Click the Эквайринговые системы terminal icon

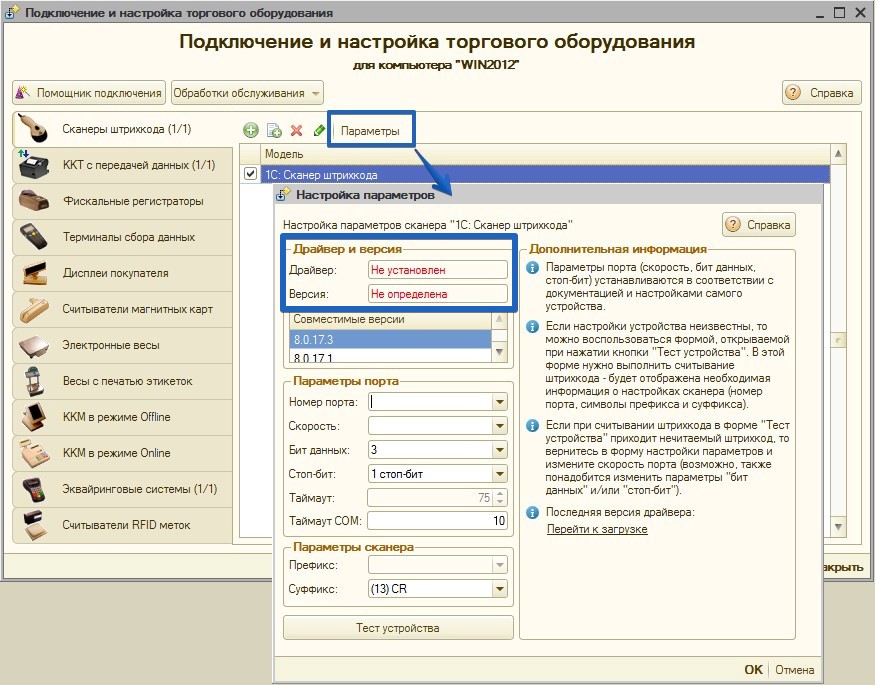tap(35, 489)
